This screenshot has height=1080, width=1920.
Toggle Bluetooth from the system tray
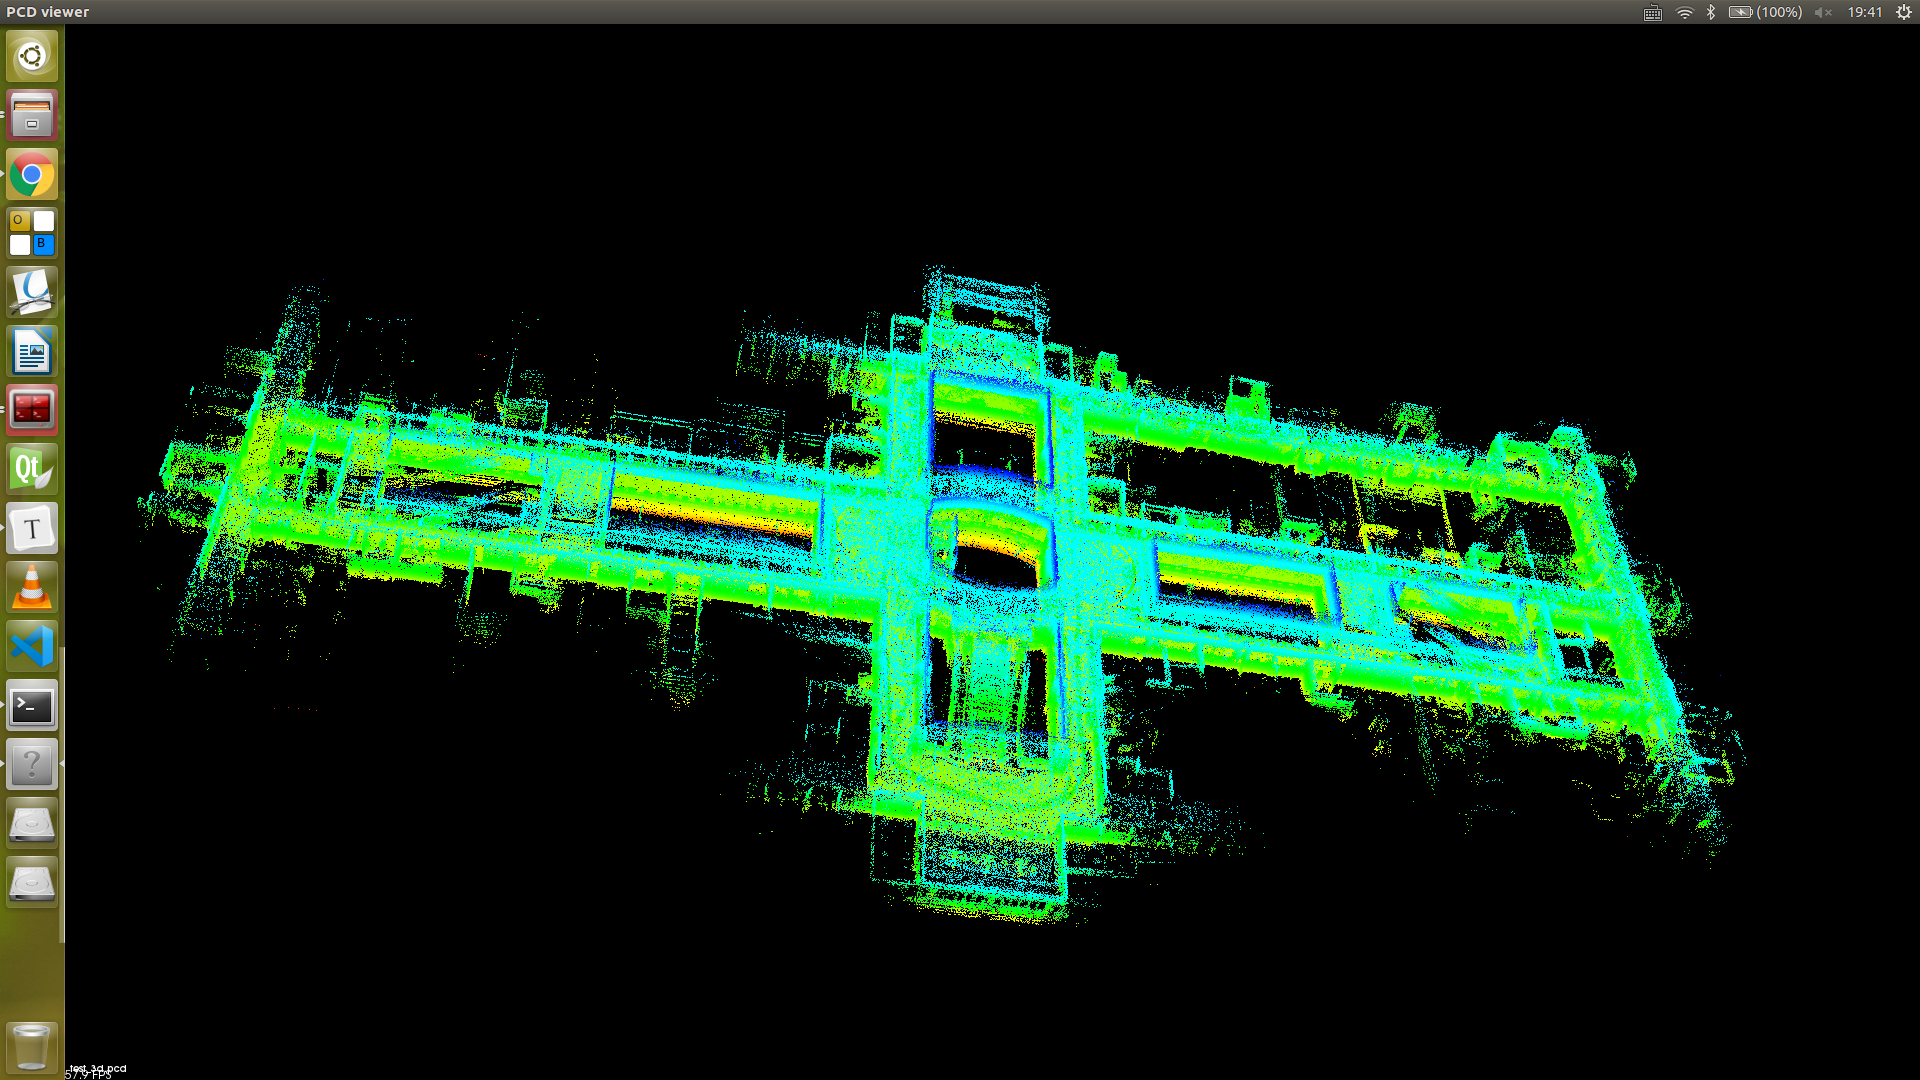1710,13
